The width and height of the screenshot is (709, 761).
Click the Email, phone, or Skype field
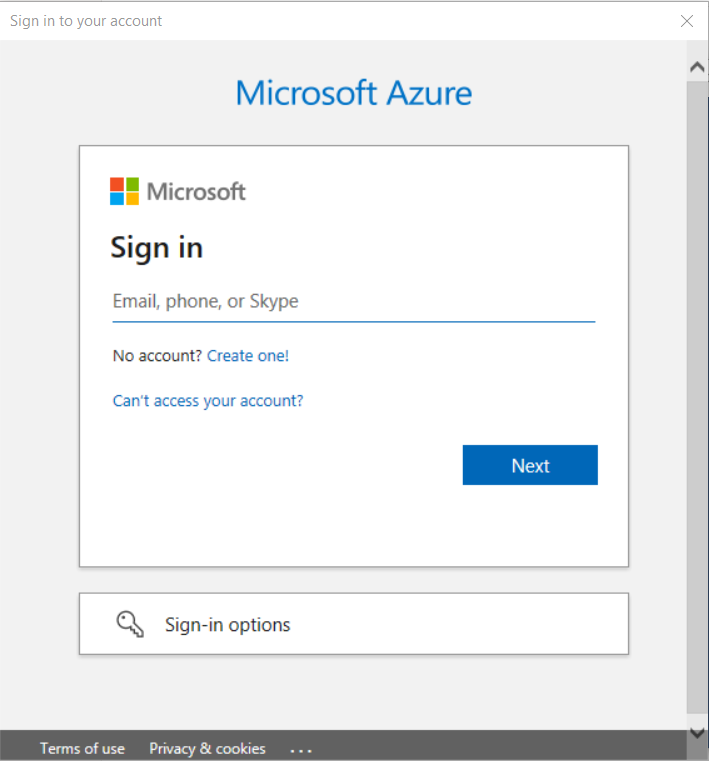coord(353,302)
